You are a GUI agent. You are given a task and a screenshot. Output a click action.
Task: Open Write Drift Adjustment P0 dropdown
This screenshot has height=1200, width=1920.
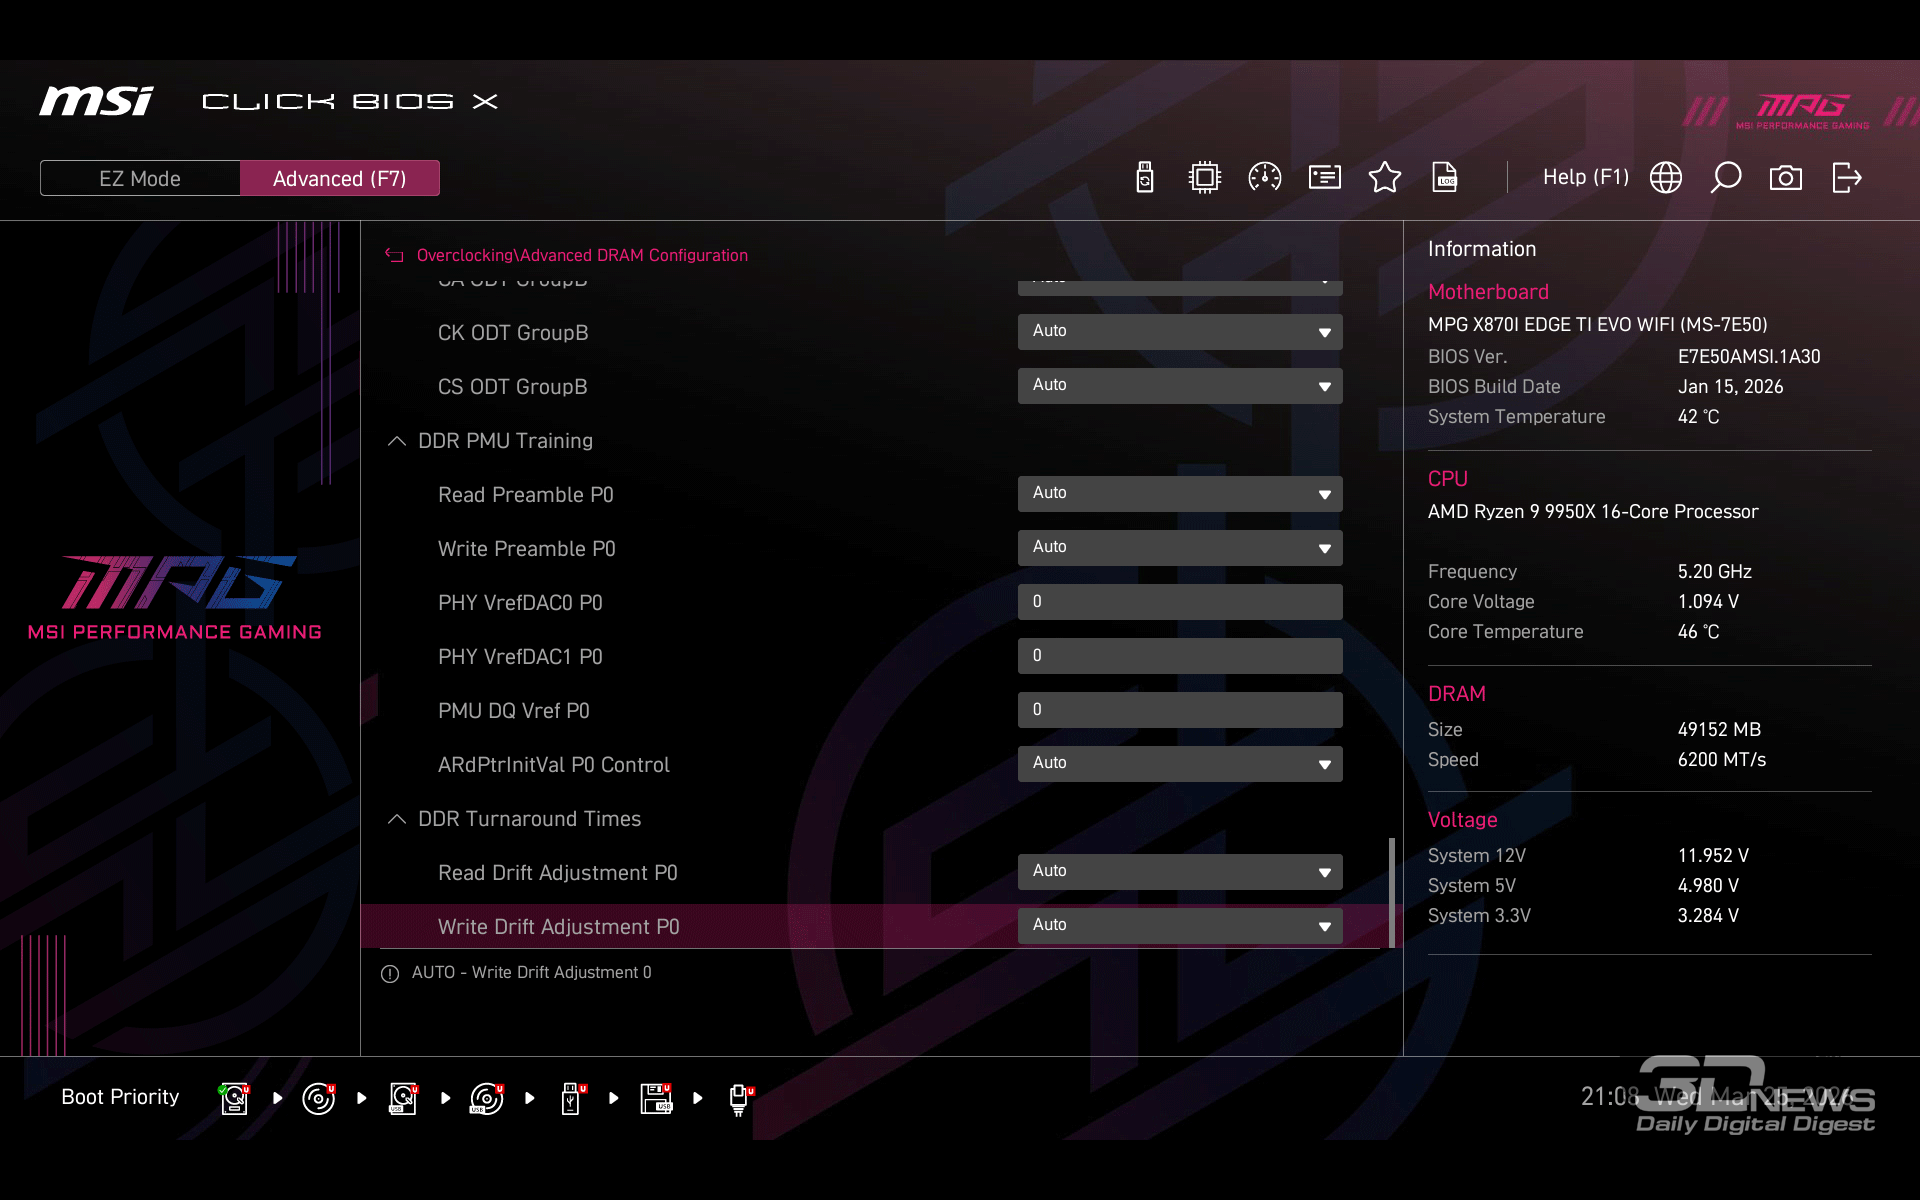1179,926
